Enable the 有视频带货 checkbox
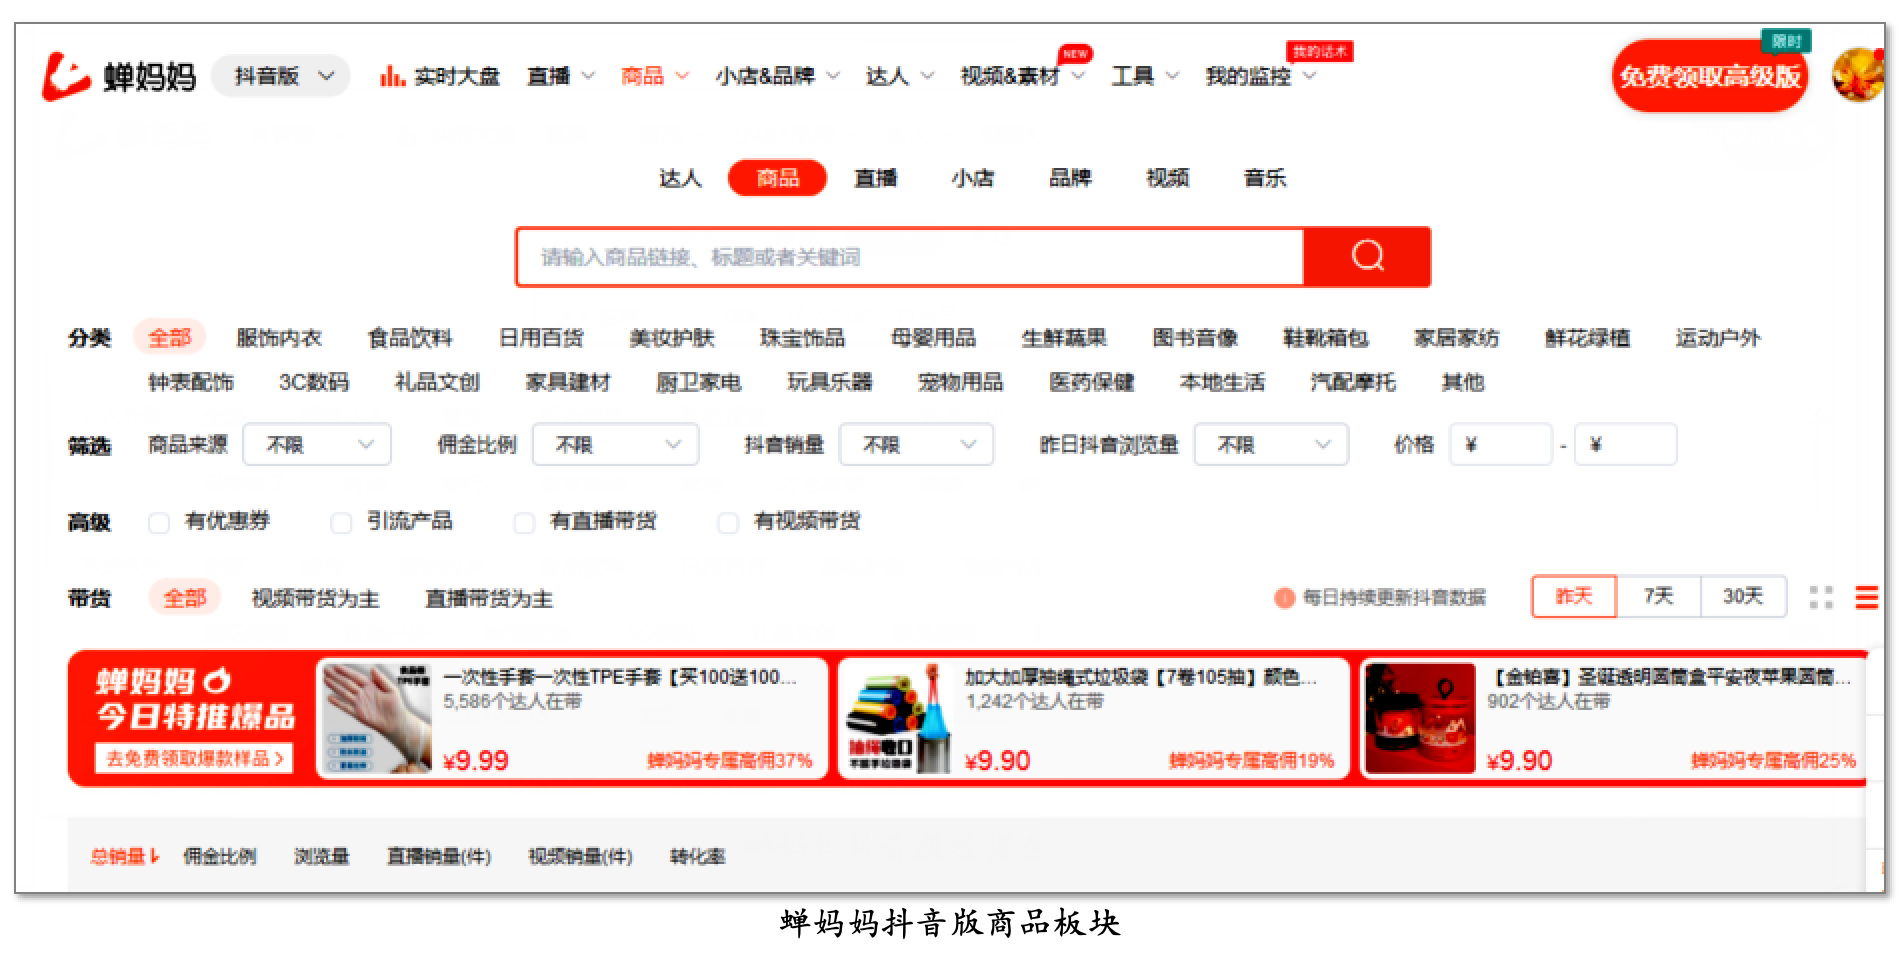The image size is (1900, 960). [728, 522]
